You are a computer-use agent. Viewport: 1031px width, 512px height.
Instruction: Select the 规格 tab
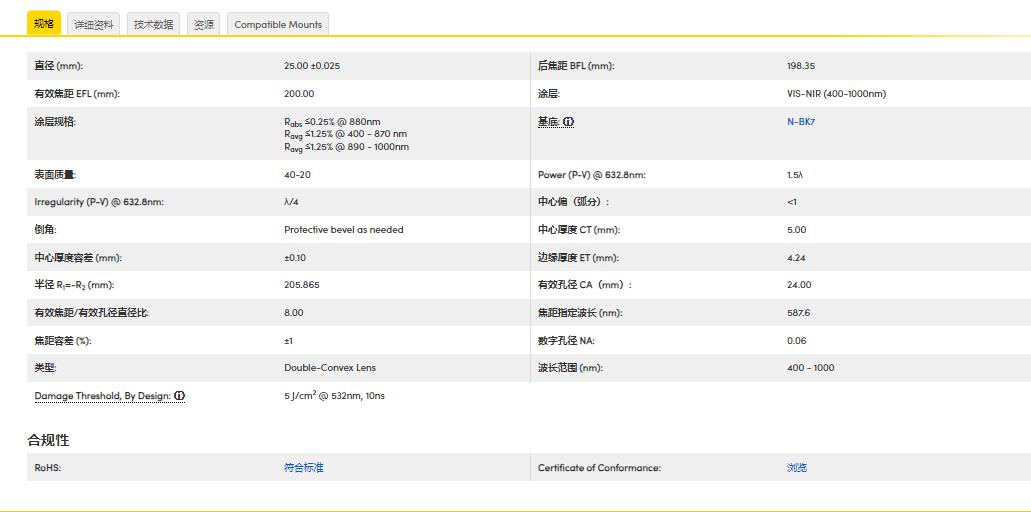click(x=44, y=24)
